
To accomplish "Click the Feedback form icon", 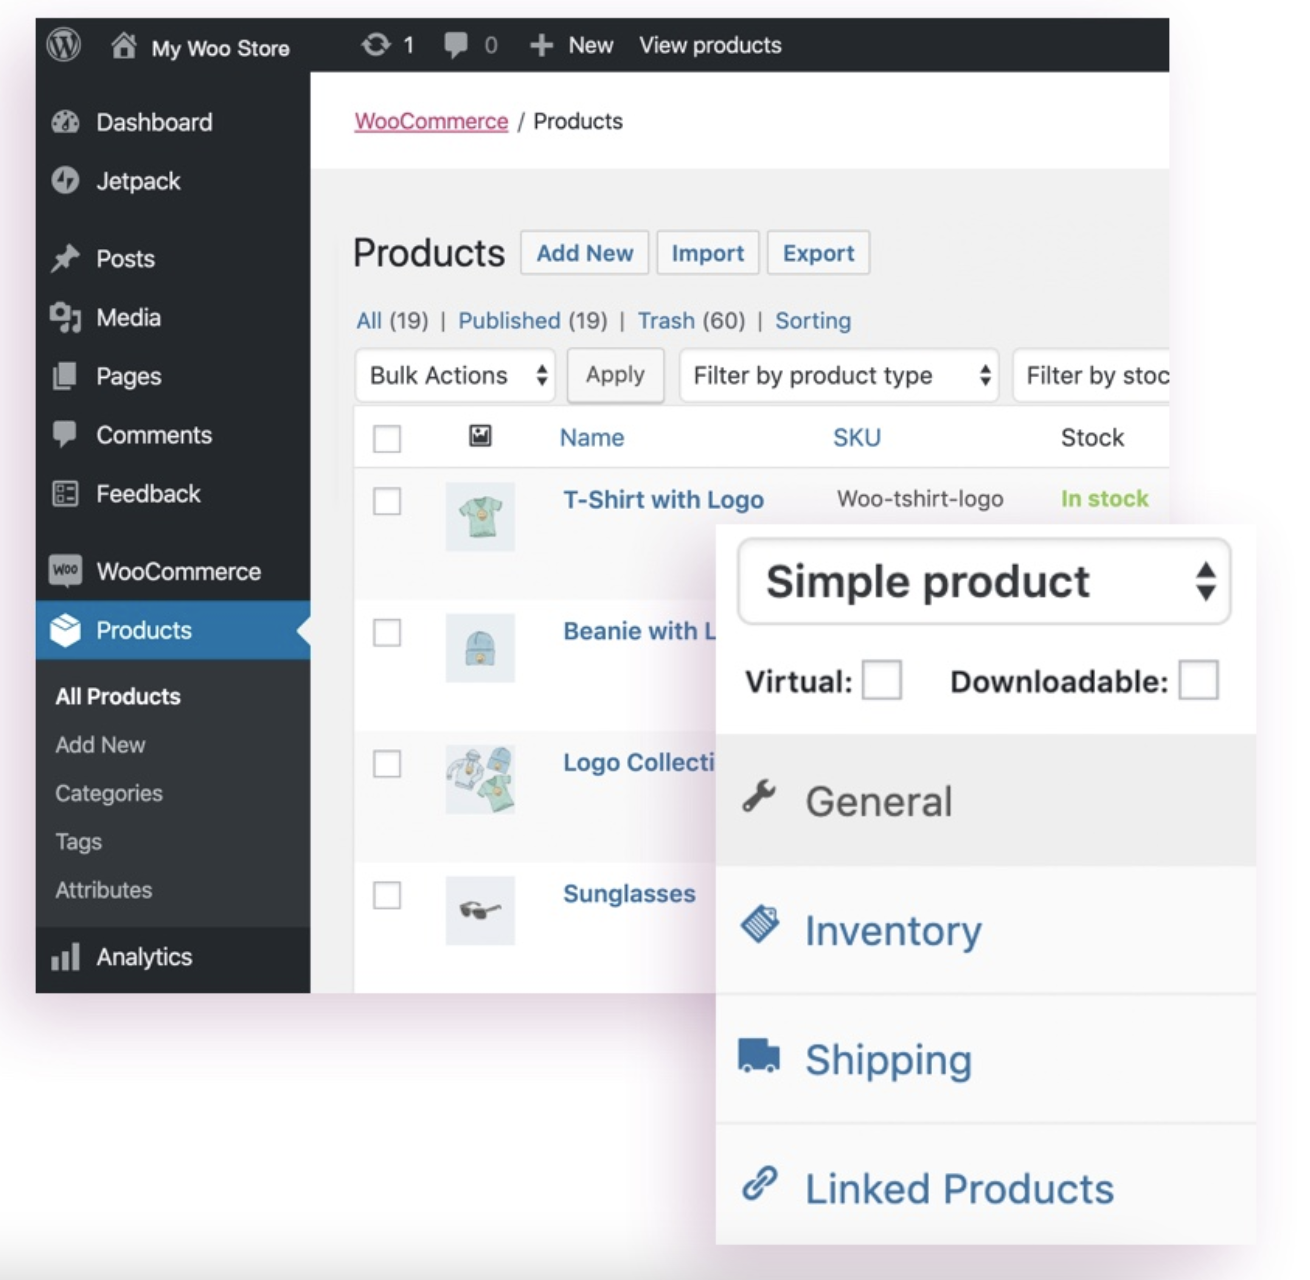I will tap(65, 493).
